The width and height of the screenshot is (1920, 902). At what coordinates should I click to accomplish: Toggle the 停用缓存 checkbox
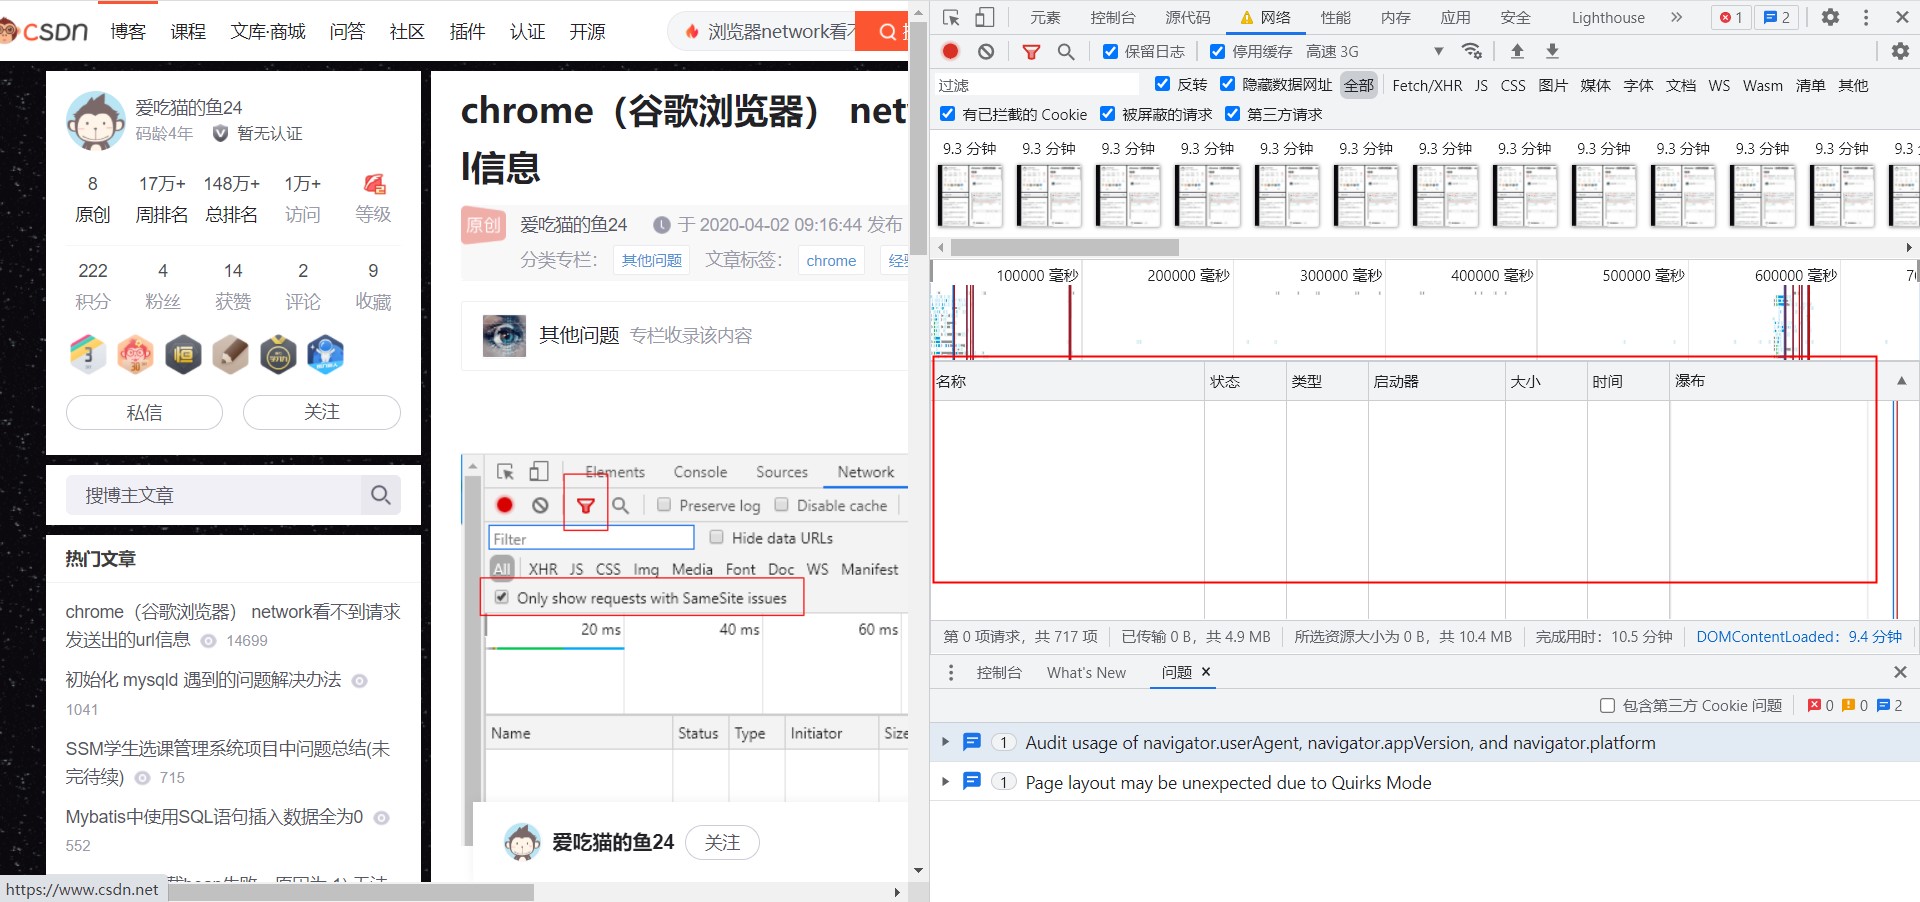click(x=1217, y=51)
